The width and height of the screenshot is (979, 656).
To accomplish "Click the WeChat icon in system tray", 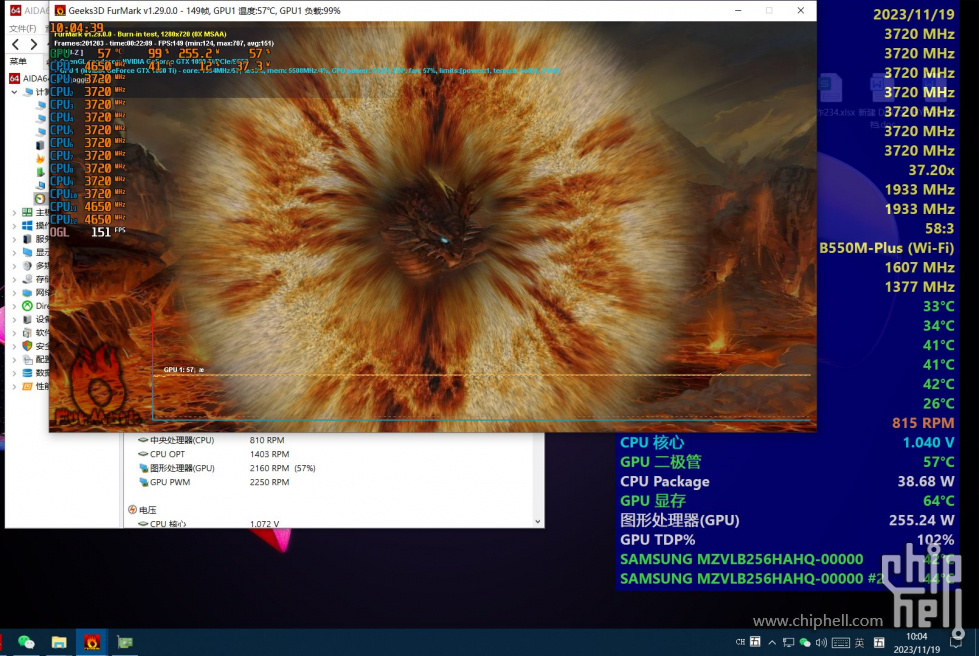I will pyautogui.click(x=805, y=642).
